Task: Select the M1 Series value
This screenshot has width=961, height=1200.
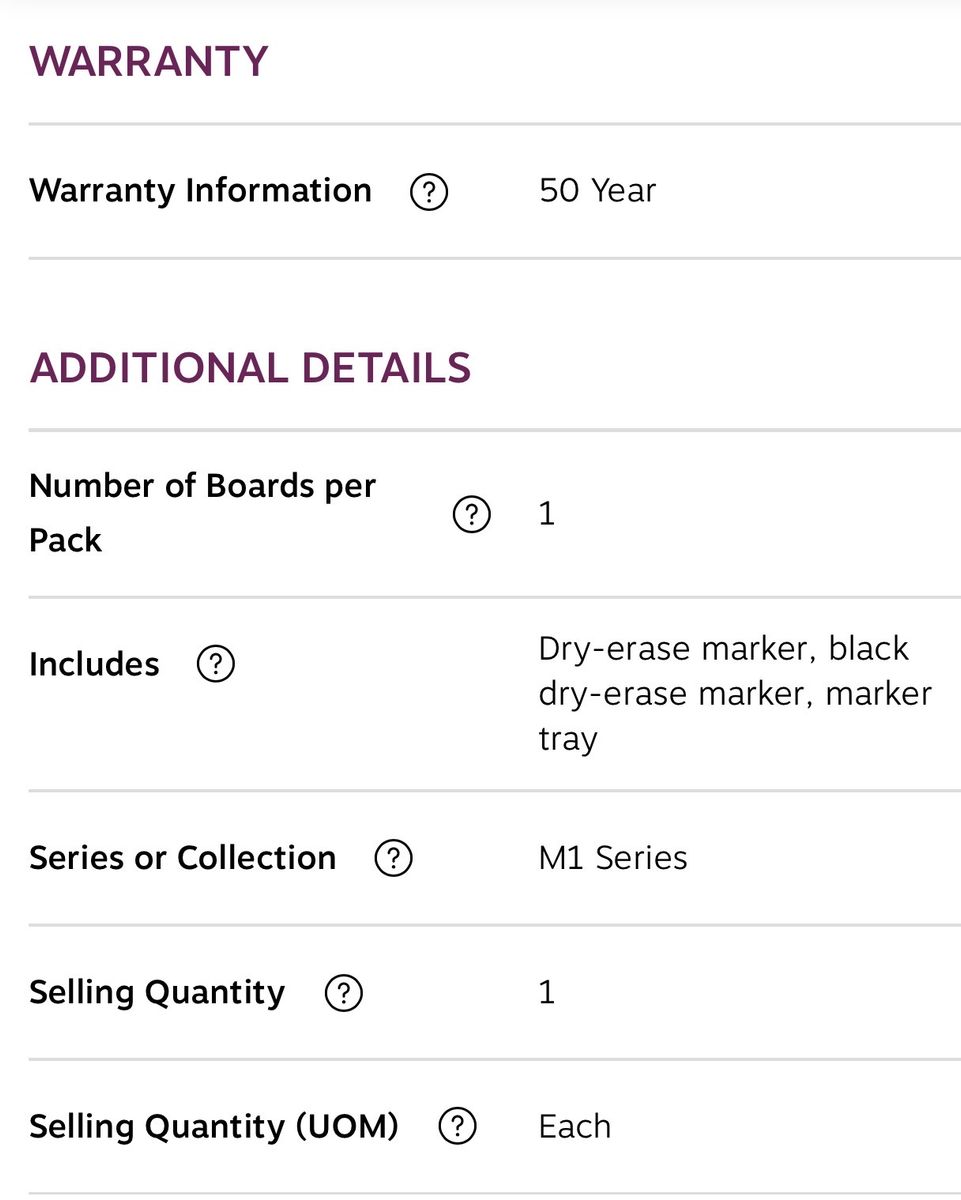Action: point(612,858)
